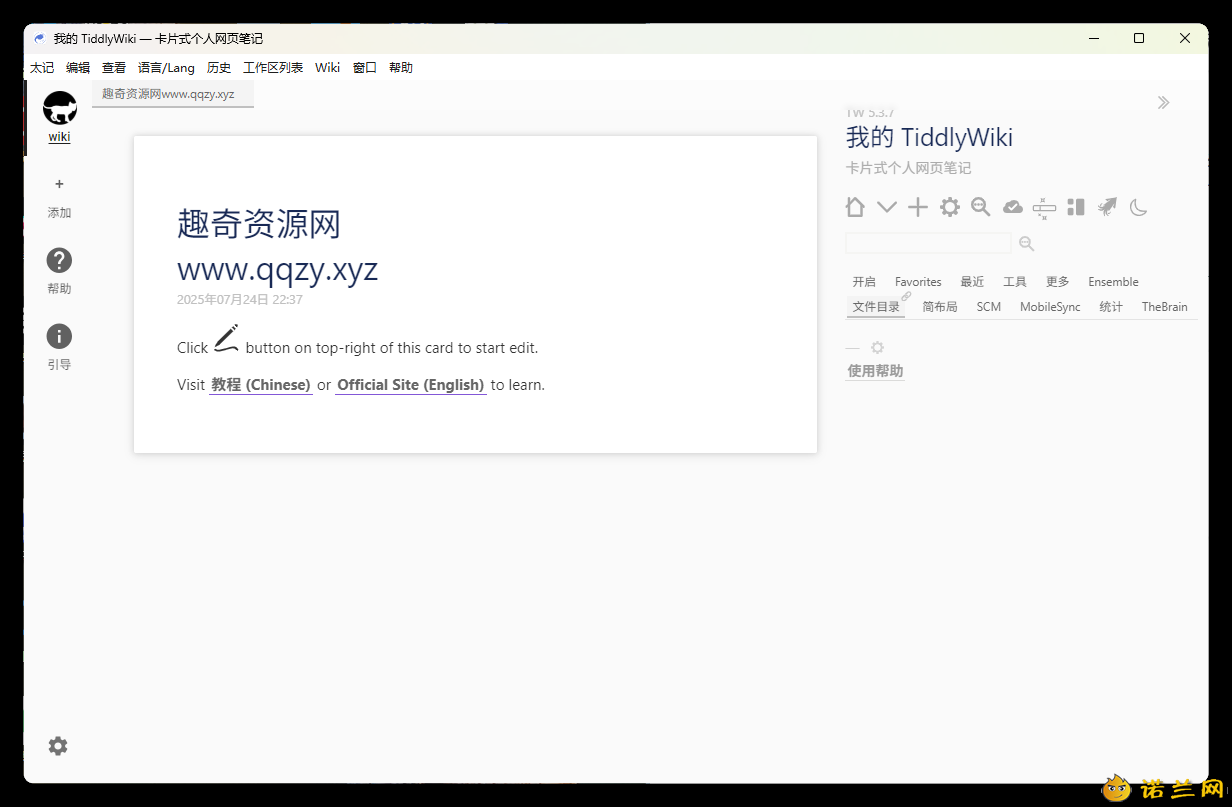Screen dimensions: 1232x807
Task: Switch layout with the layout blocks icon
Action: point(1076,207)
